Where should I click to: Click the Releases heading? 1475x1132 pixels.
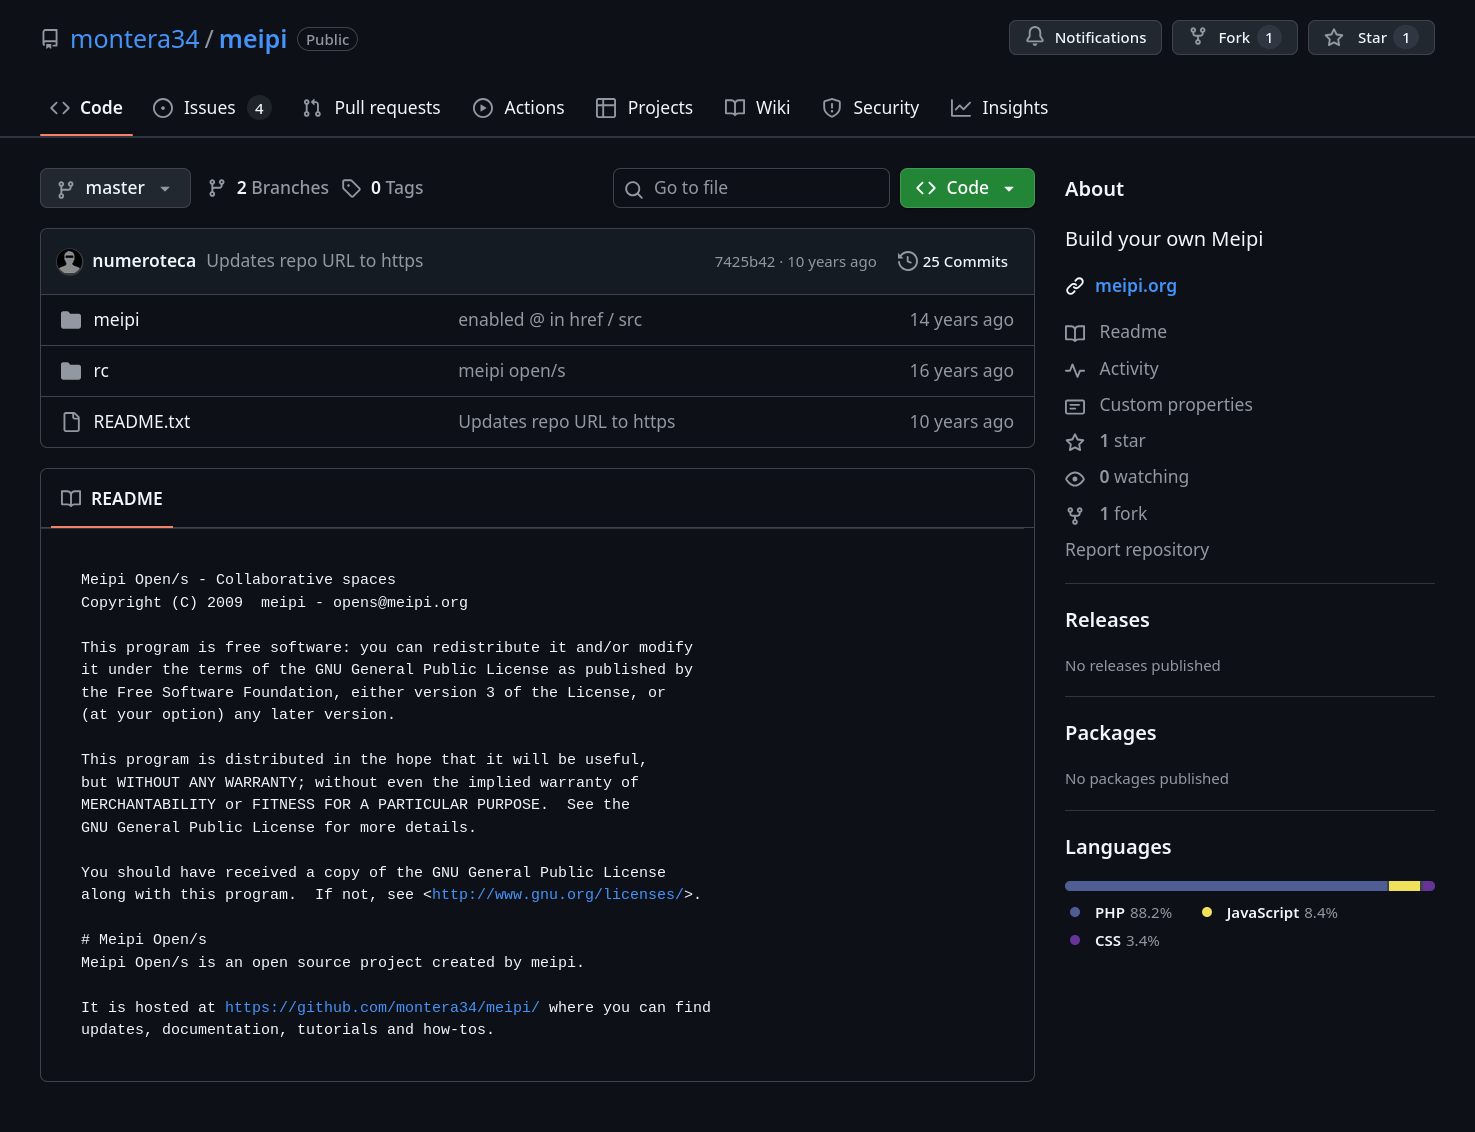click(1107, 620)
